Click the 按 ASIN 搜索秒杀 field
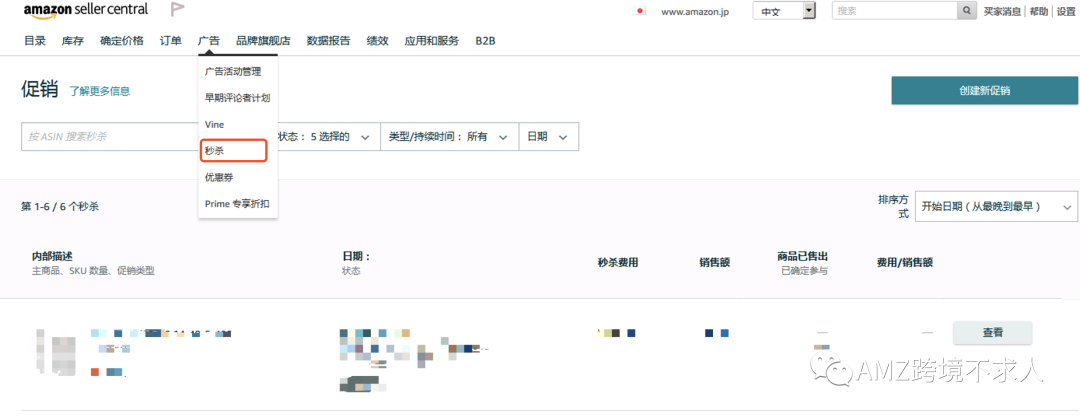1080x418 pixels. (110, 136)
